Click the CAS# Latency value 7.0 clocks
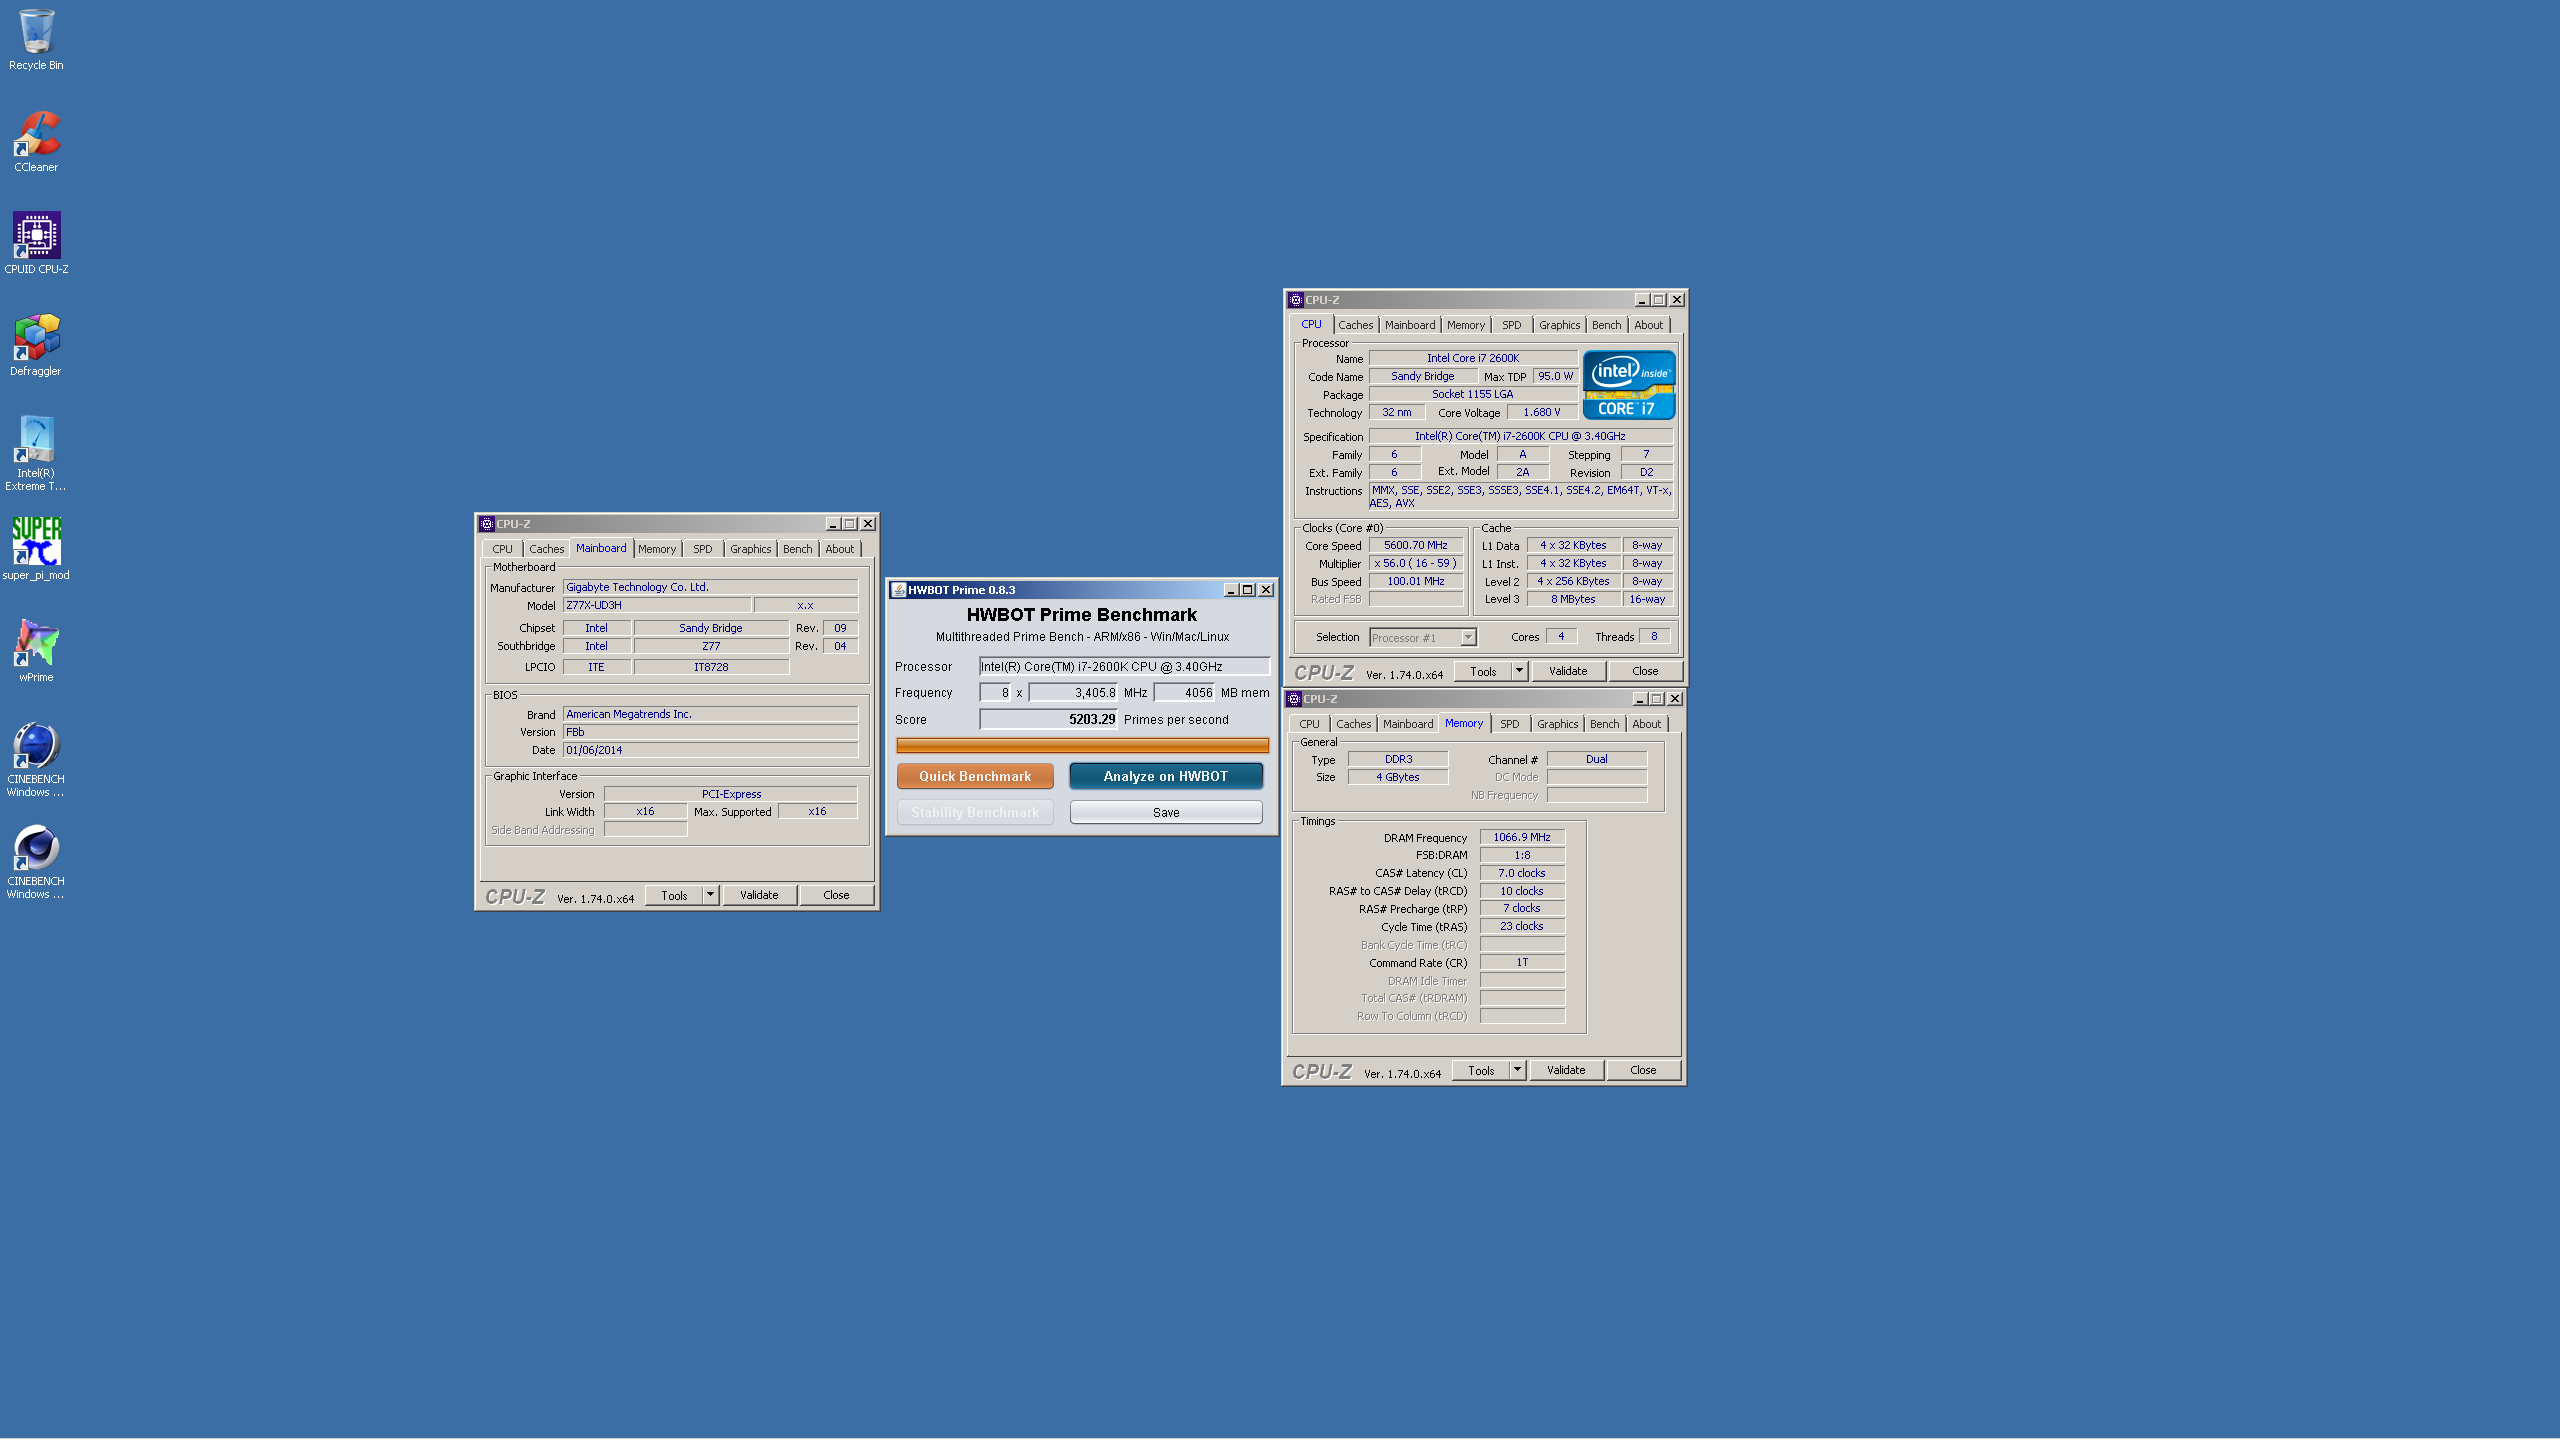 point(1522,874)
